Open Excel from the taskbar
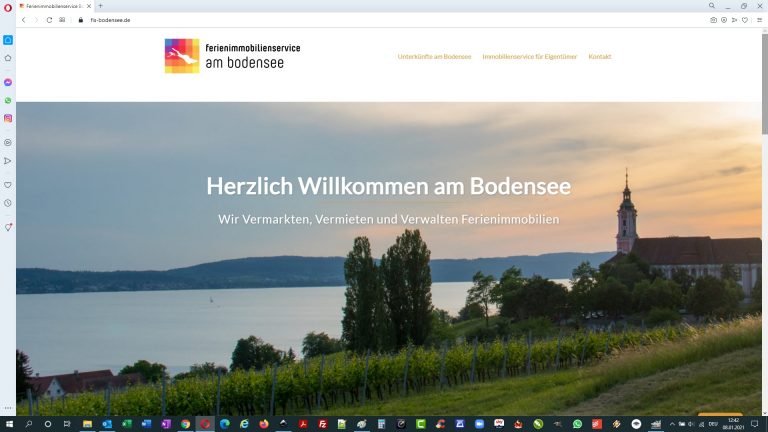The image size is (768, 432). (126, 424)
